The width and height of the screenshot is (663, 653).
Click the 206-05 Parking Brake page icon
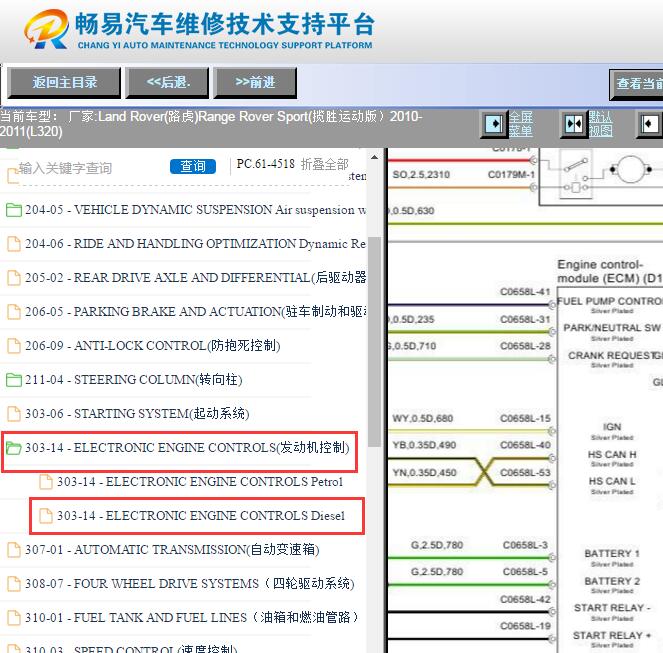[x=14, y=312]
